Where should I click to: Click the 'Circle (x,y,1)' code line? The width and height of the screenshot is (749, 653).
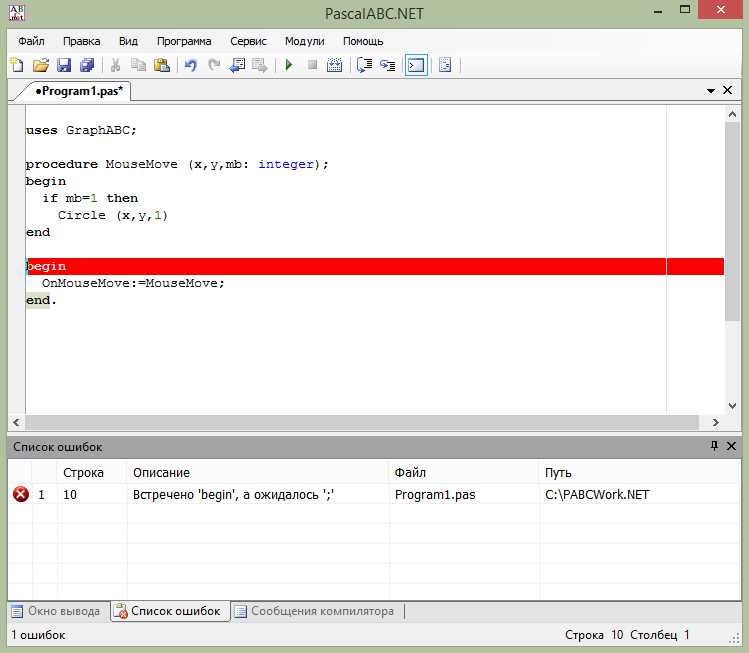(113, 215)
